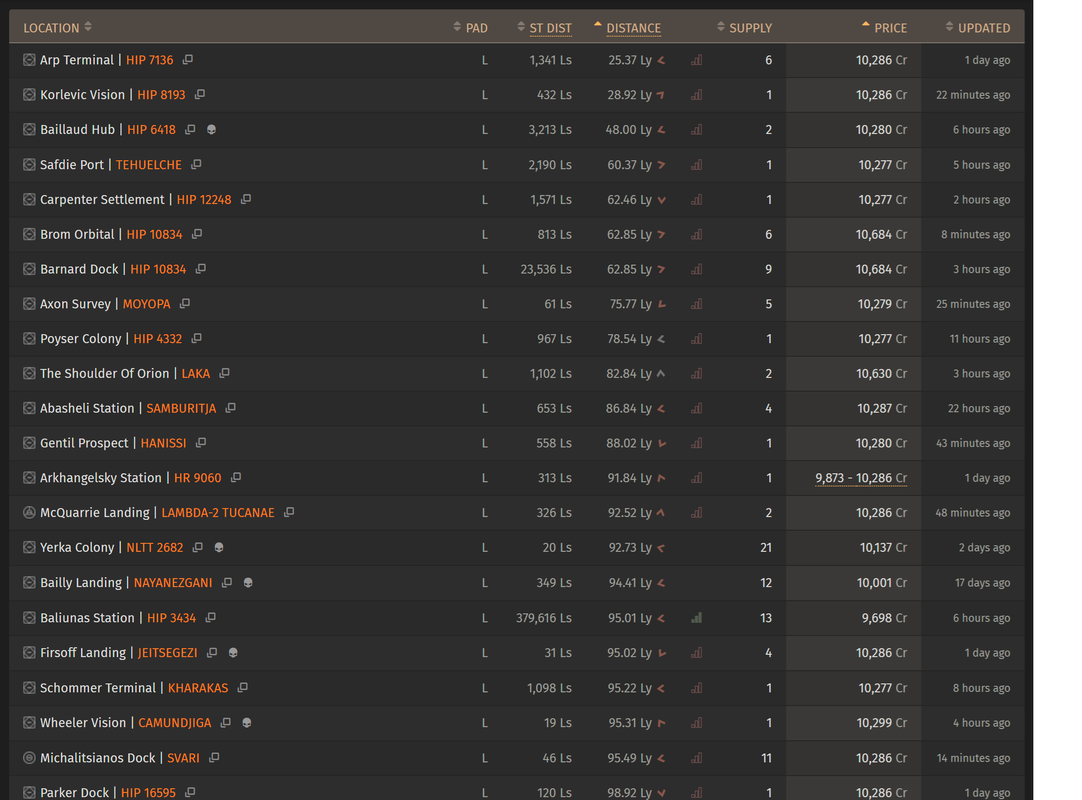The height and width of the screenshot is (800, 1082).
Task: Open Arp Terminal station link
Action: tap(77, 60)
